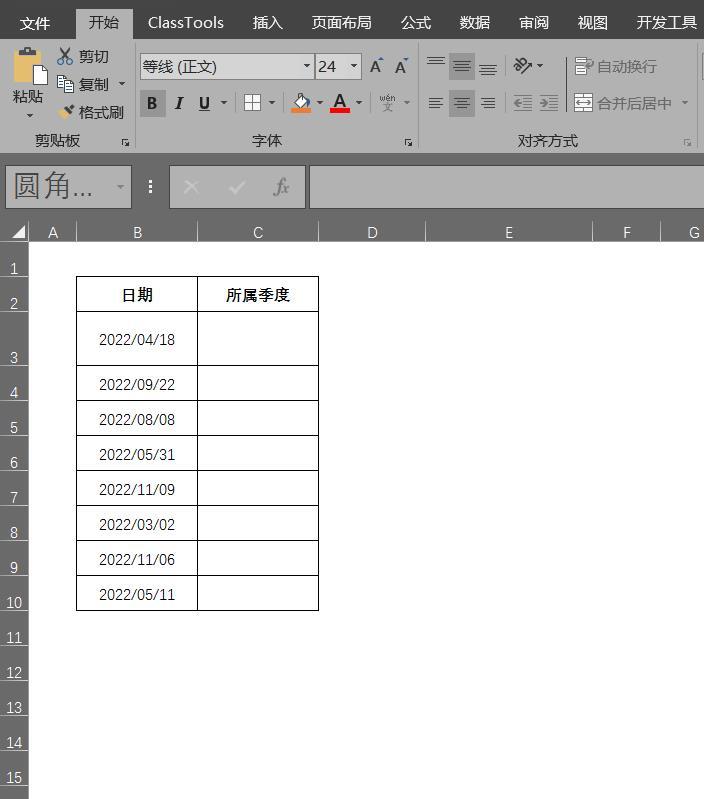
Task: Toggle vertical middle alignment
Action: pos(462,66)
